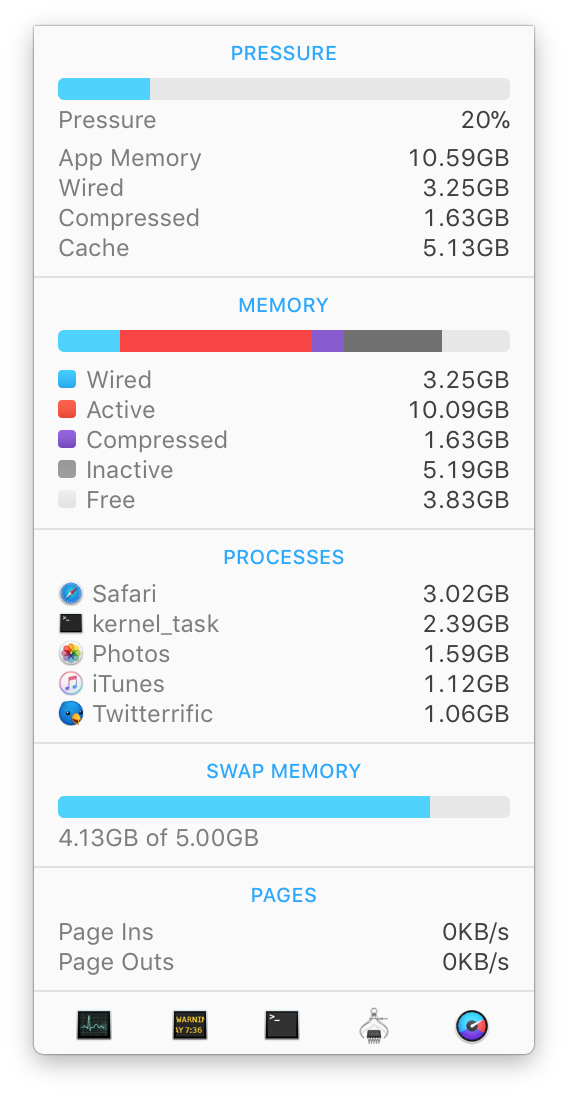Select the Twitterrific bird icon

pyautogui.click(x=71, y=714)
